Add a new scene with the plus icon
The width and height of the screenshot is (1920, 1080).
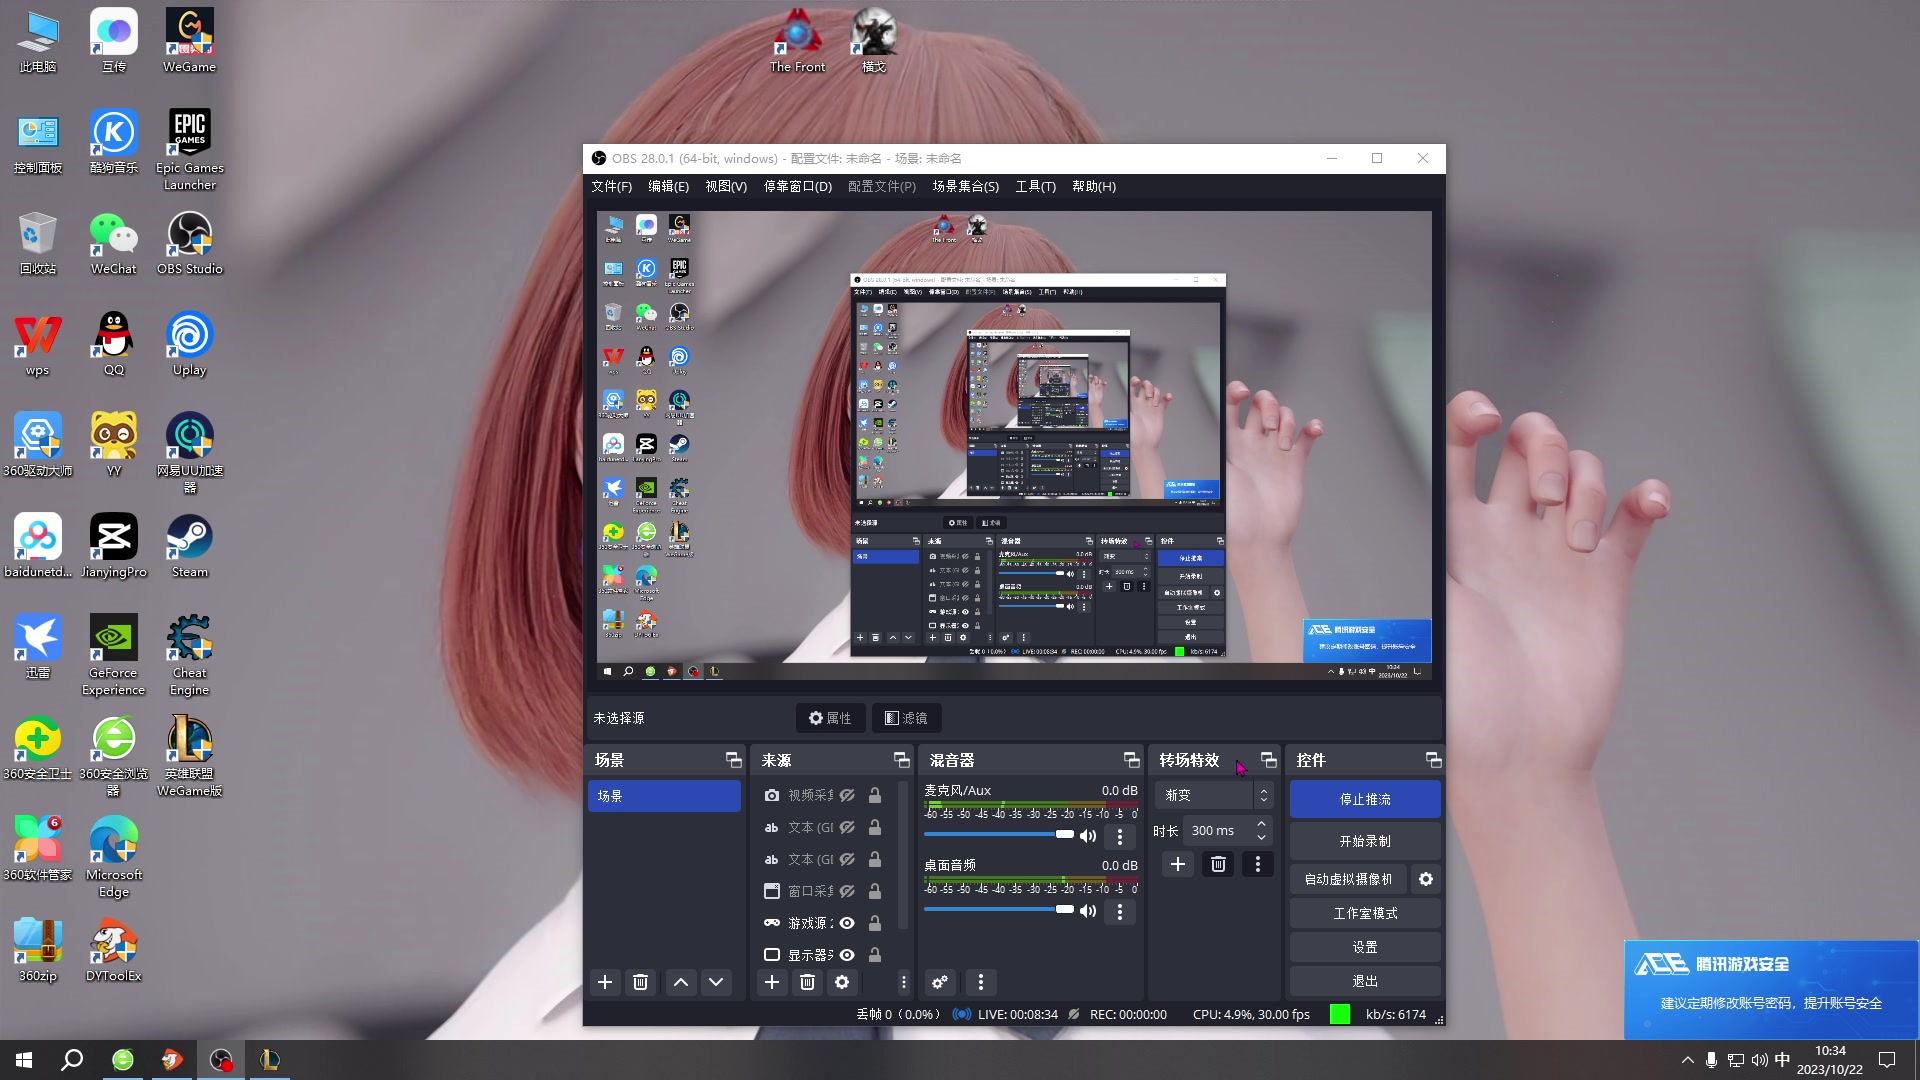tap(605, 982)
